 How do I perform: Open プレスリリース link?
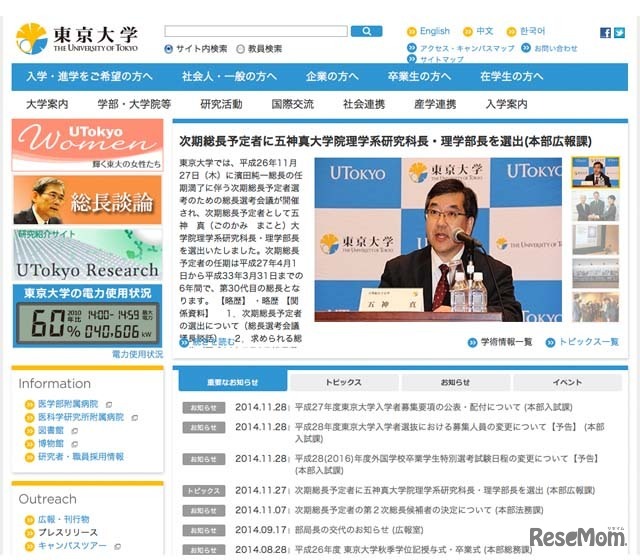(68, 533)
